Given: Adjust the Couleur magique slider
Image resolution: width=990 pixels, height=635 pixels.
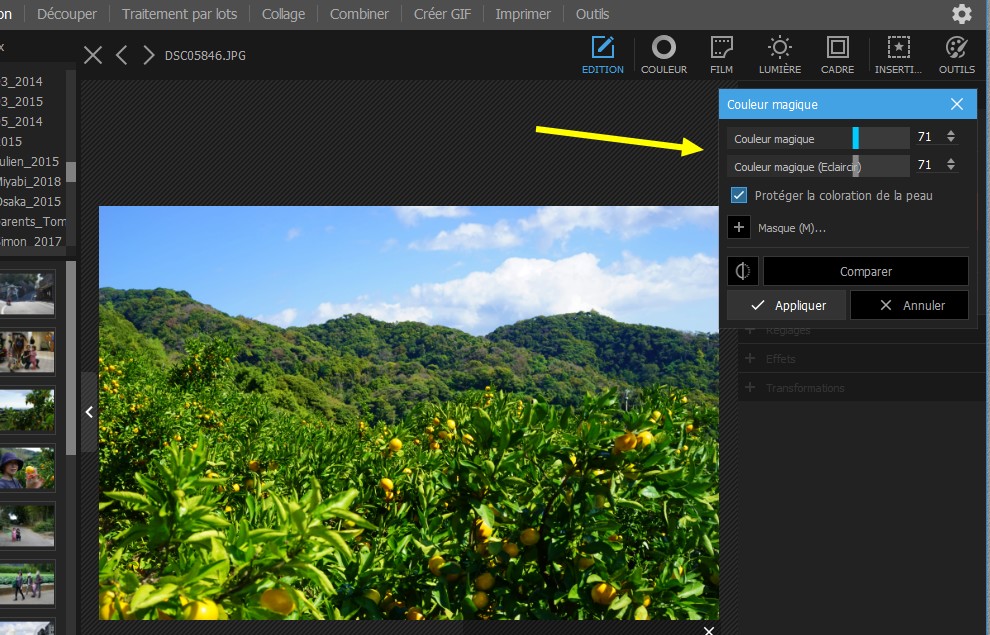Looking at the screenshot, I should click(x=856, y=138).
